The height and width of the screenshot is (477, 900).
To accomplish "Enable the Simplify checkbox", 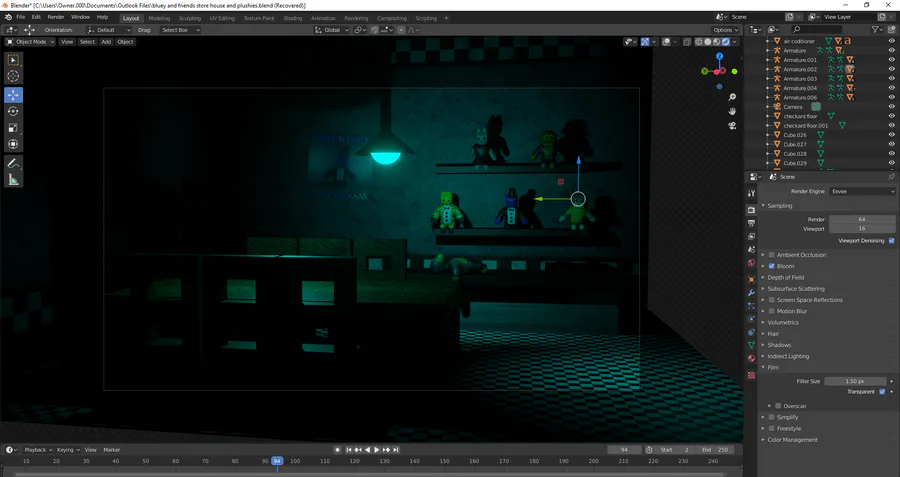I will [771, 417].
